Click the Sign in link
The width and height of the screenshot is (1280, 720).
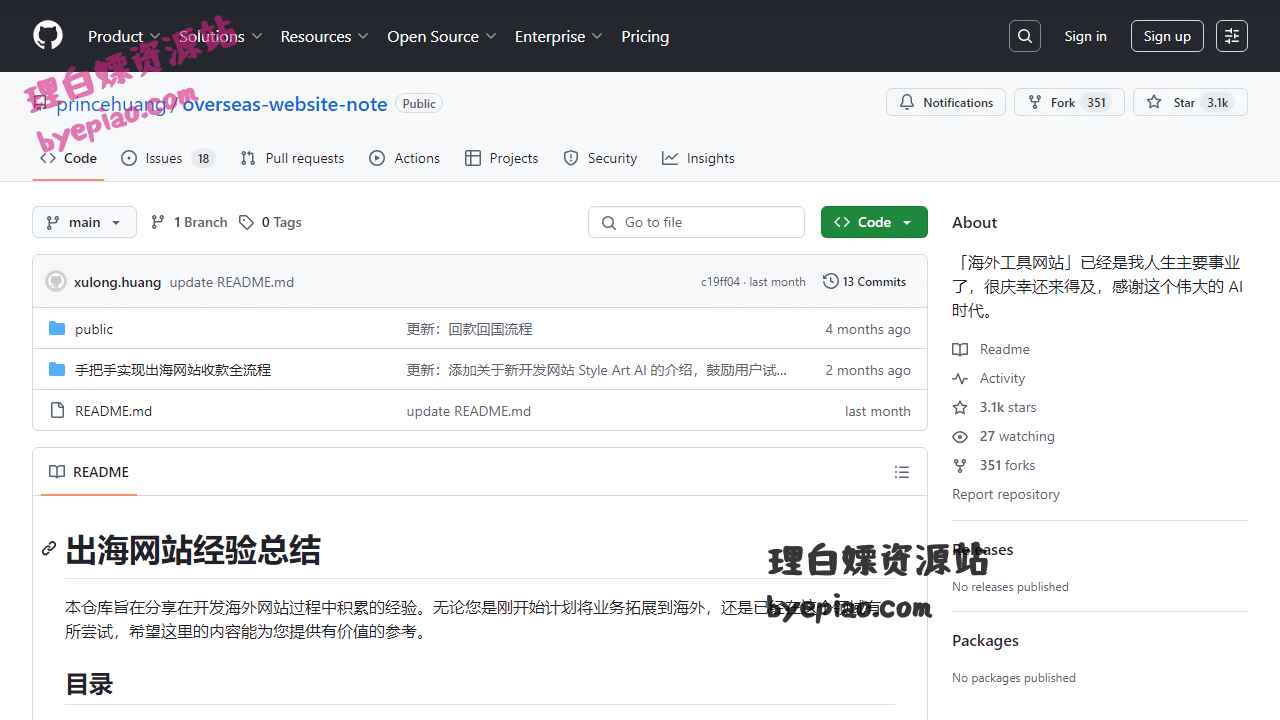1085,36
